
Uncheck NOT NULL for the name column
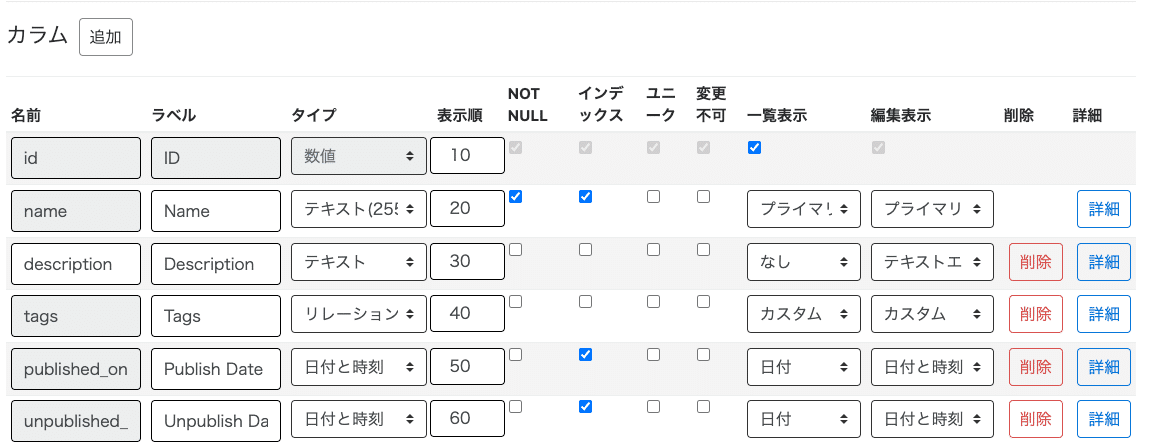(515, 197)
